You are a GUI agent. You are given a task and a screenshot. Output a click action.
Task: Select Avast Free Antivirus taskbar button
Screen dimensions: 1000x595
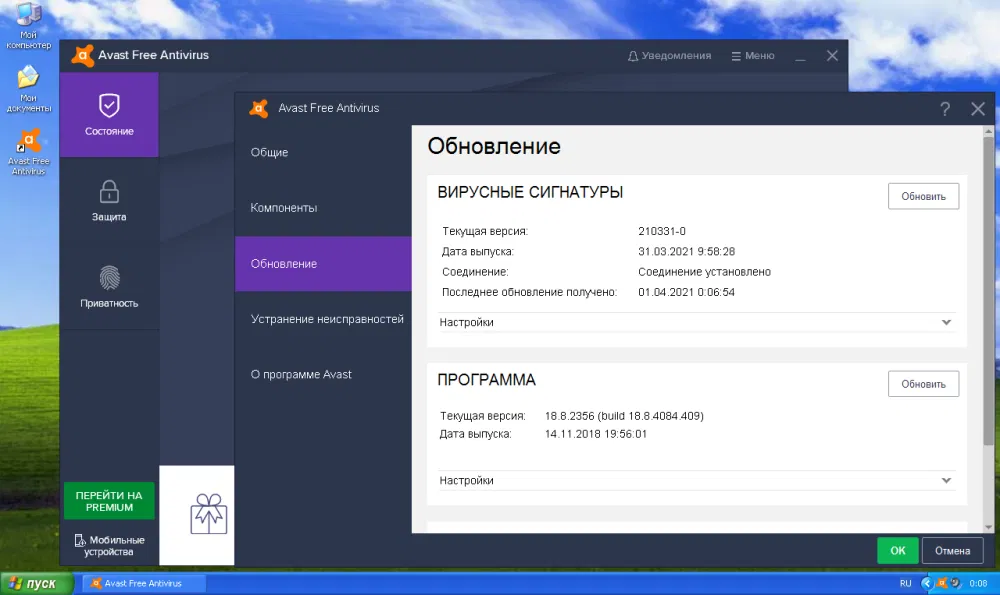click(x=144, y=583)
